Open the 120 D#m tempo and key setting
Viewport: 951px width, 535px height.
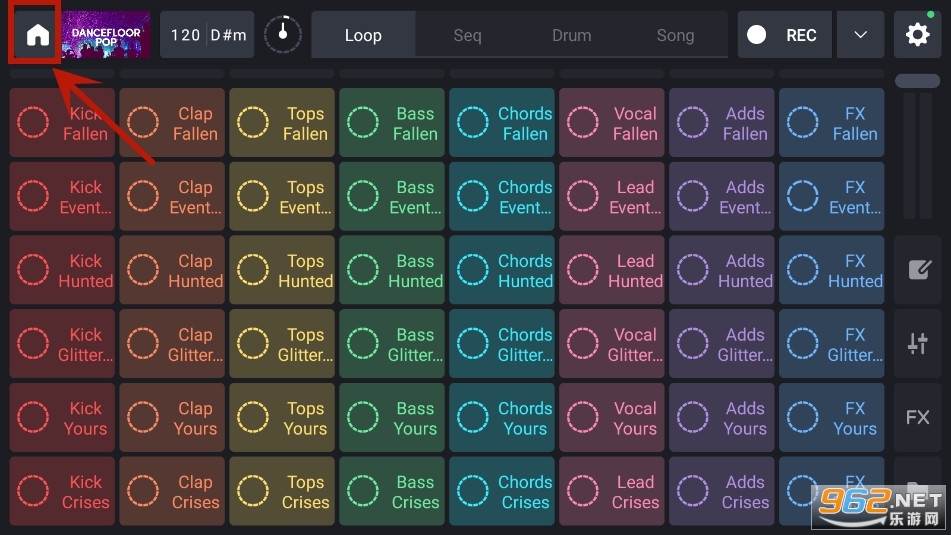pyautogui.click(x=207, y=35)
